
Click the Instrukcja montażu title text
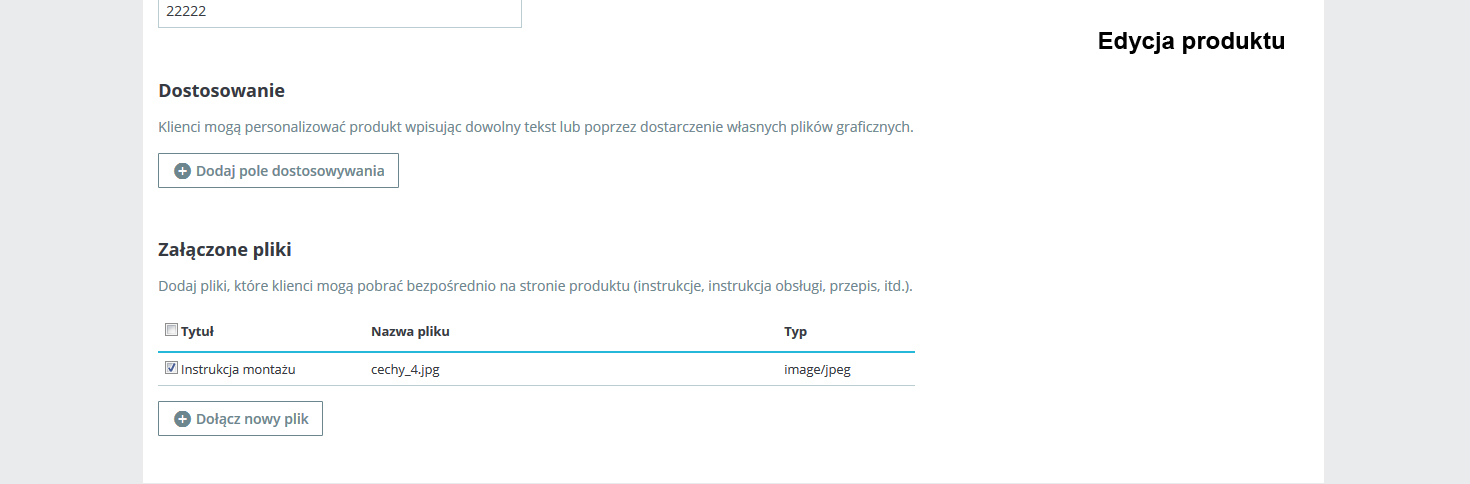tap(238, 369)
